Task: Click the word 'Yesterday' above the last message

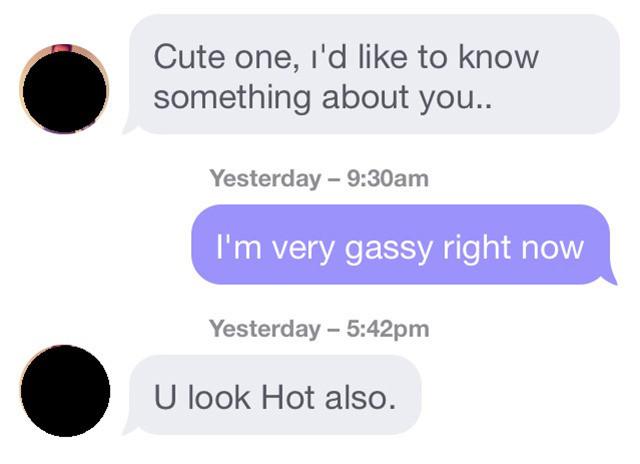Action: [265, 330]
